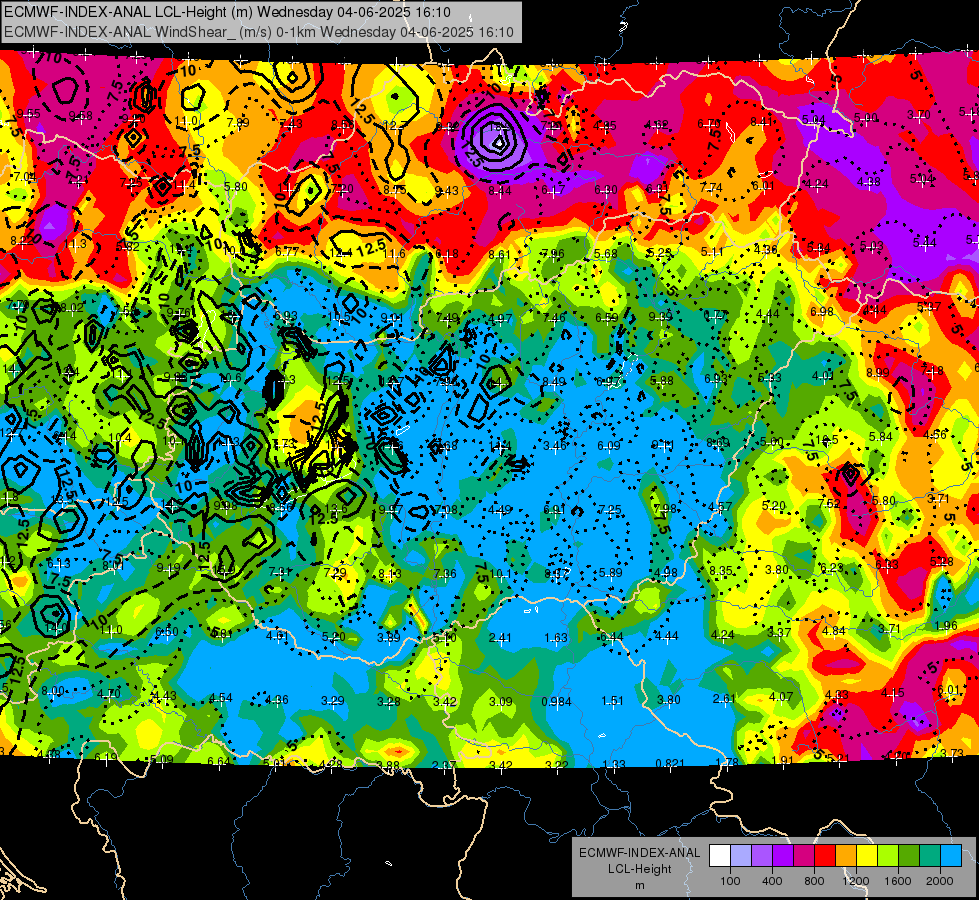Screen dimensions: 979x900
Task: Click the grid value '1.51'
Action: pyautogui.click(x=612, y=701)
